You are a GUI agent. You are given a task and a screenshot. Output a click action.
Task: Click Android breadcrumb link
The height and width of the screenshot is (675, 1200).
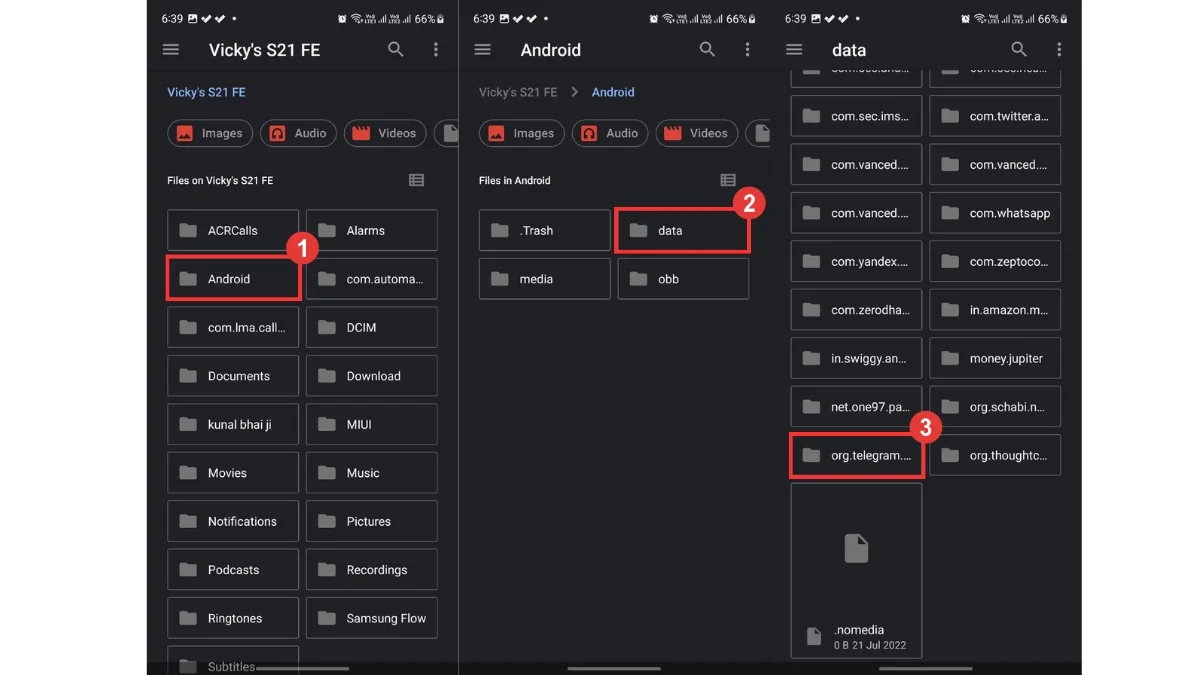(x=613, y=92)
